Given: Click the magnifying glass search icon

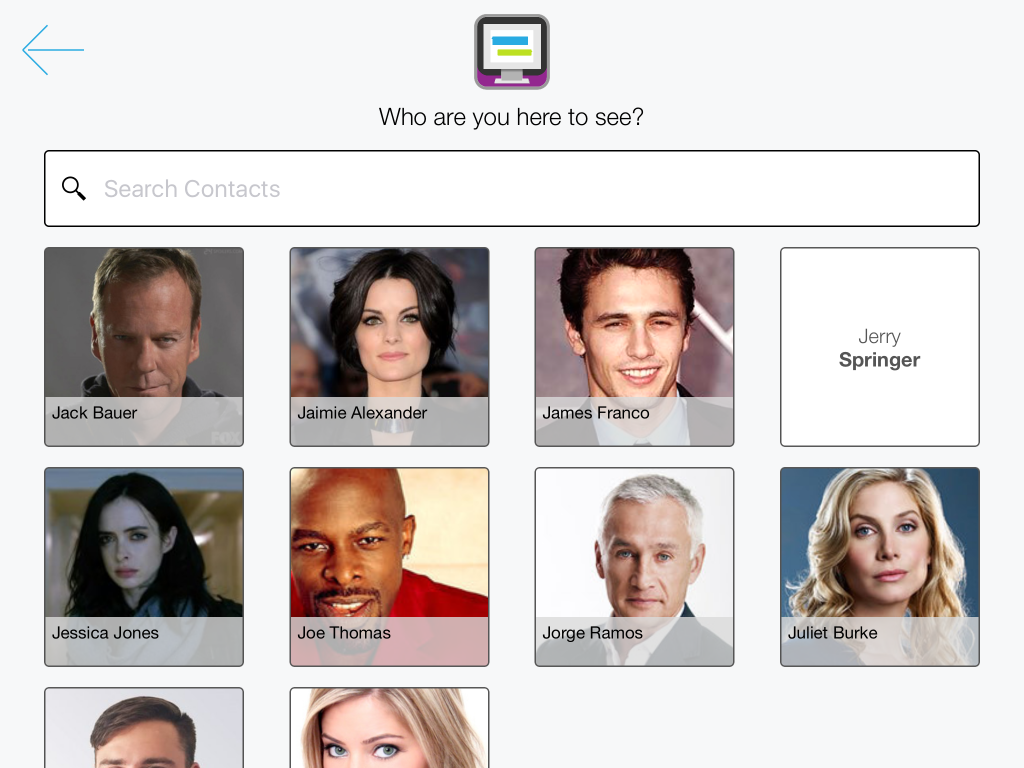Looking at the screenshot, I should click(74, 188).
